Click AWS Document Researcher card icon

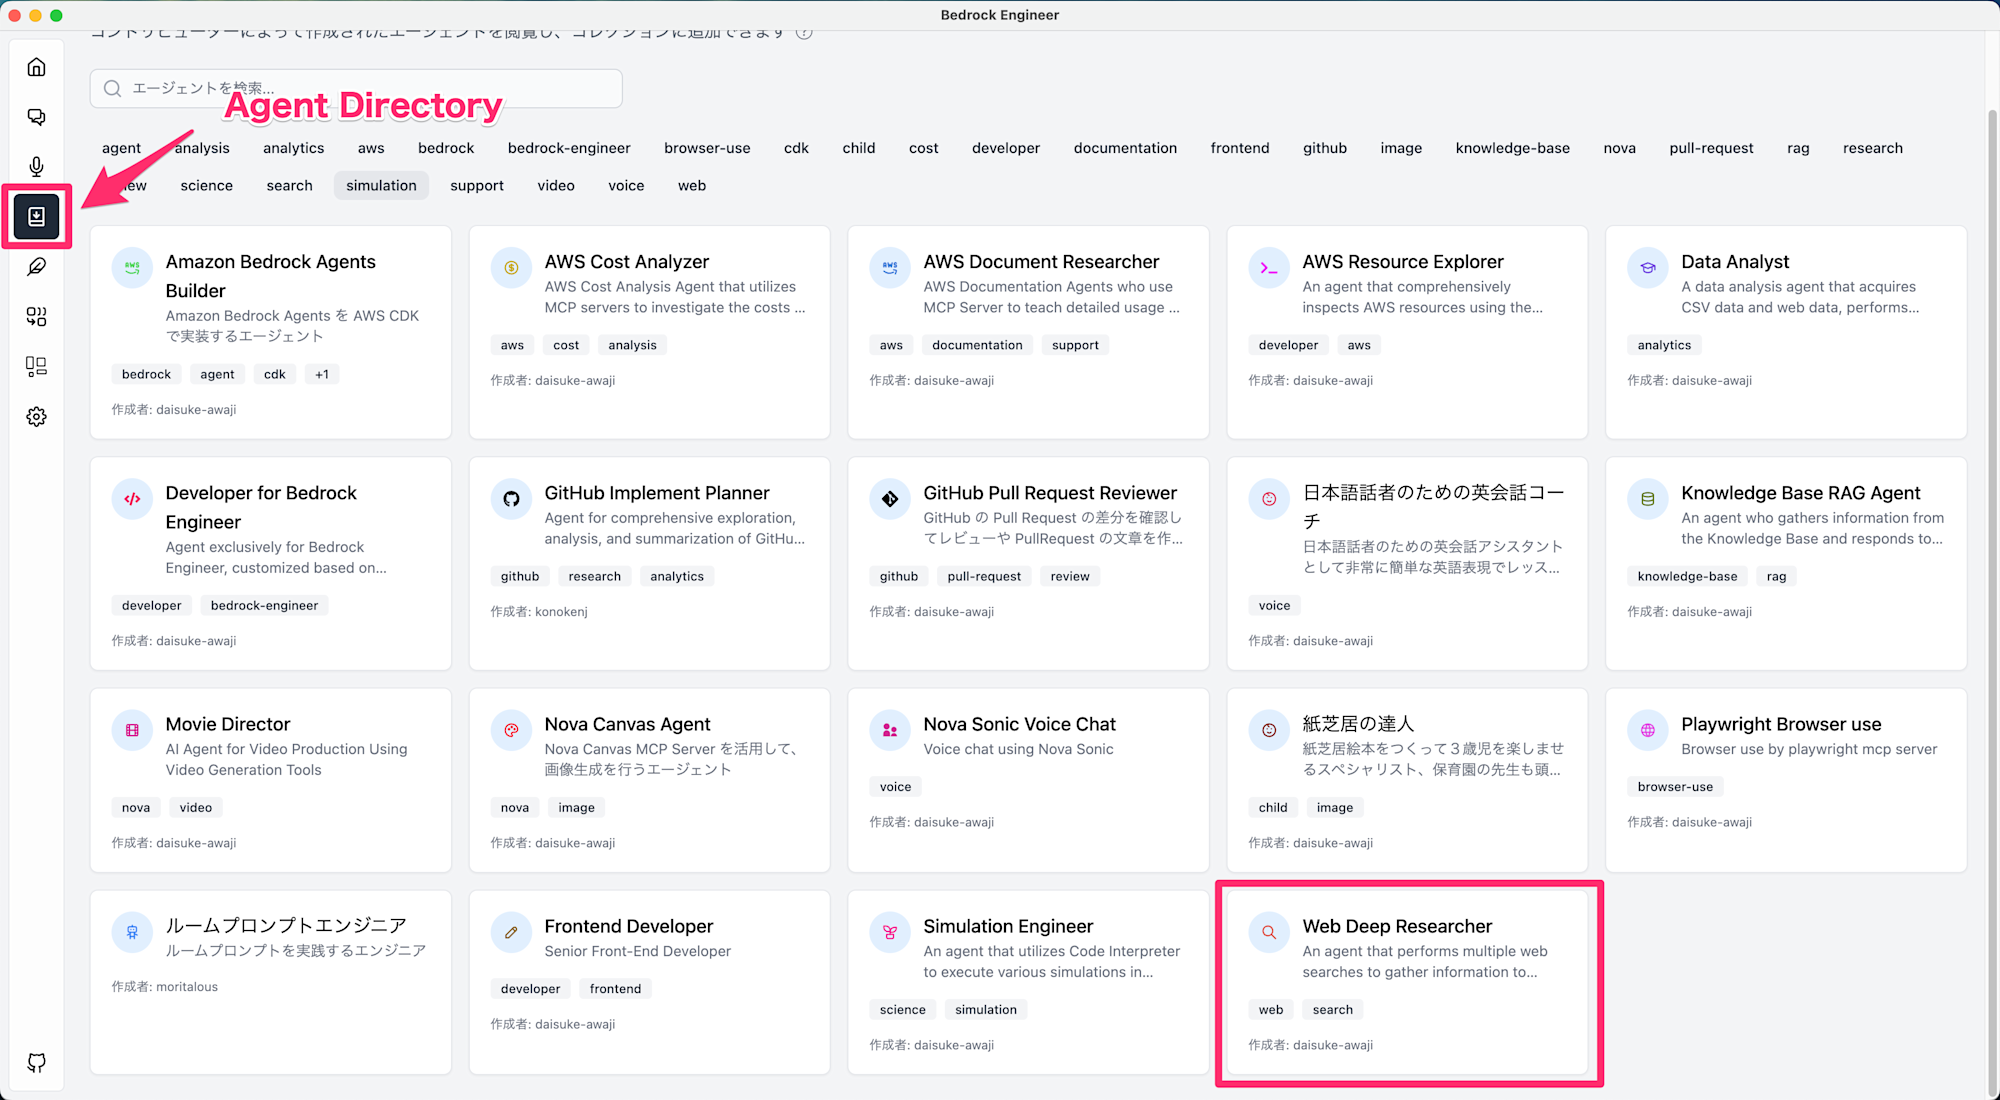(x=890, y=268)
